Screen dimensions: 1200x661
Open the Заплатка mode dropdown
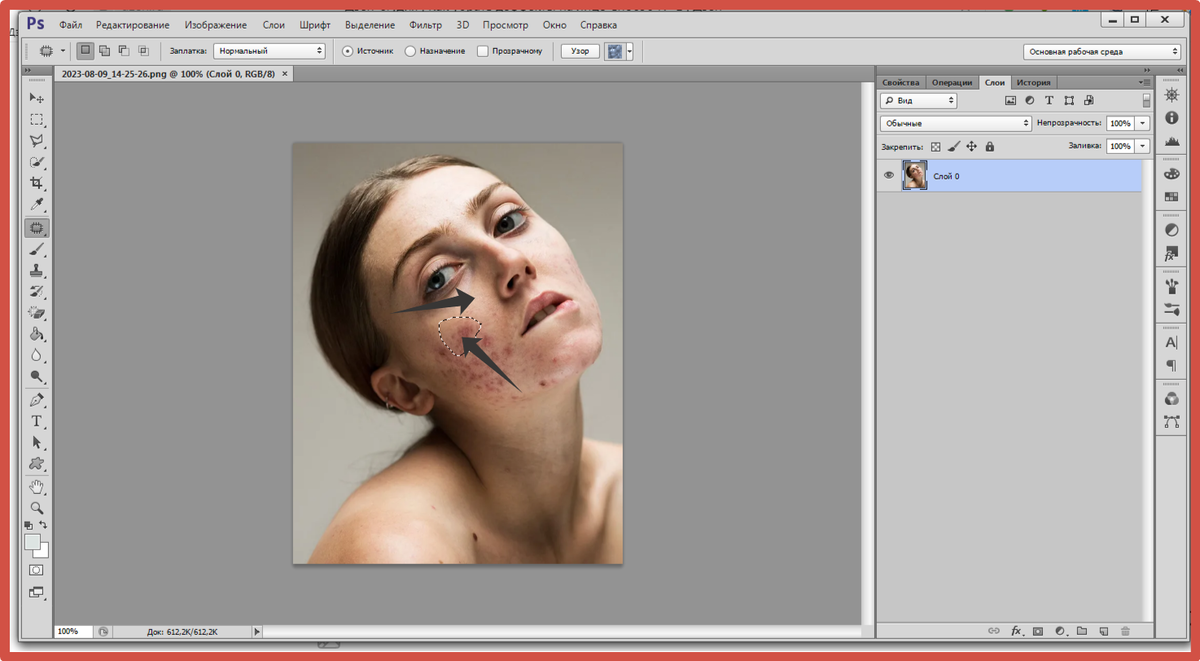pyautogui.click(x=270, y=51)
